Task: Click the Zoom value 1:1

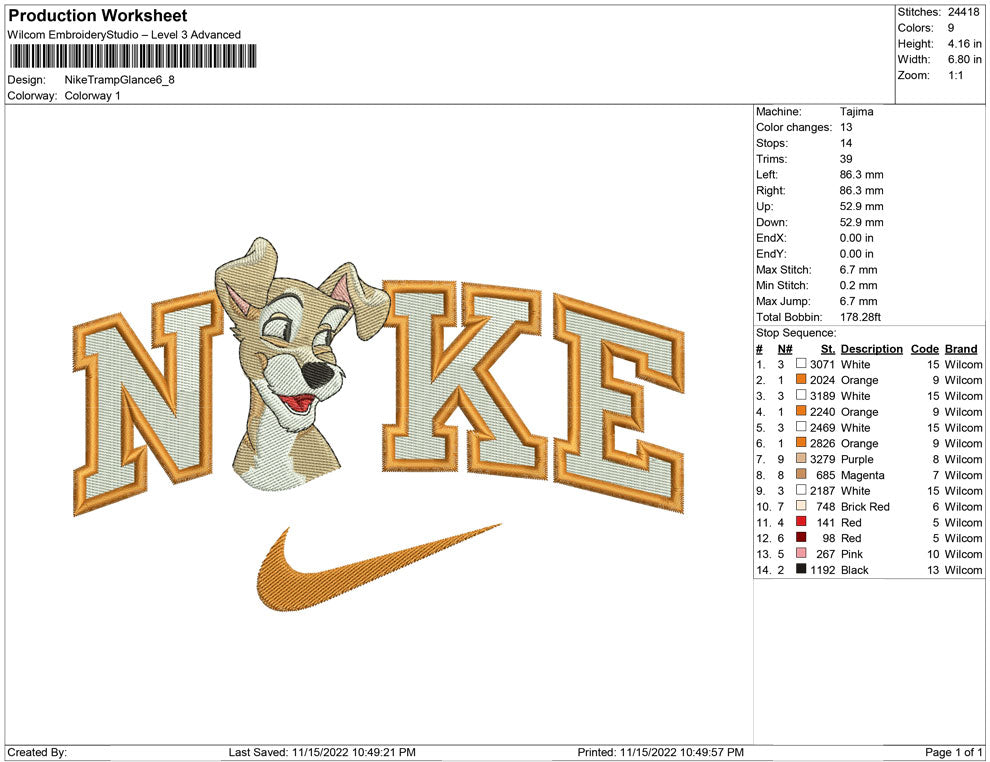Action: 955,75
